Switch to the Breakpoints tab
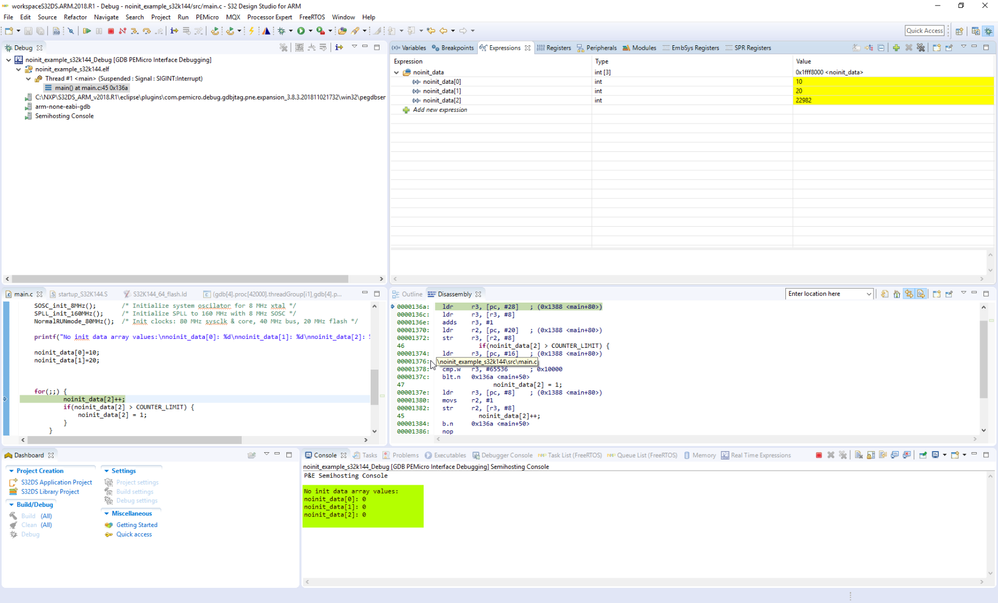This screenshot has height=603, width=998. click(x=453, y=48)
